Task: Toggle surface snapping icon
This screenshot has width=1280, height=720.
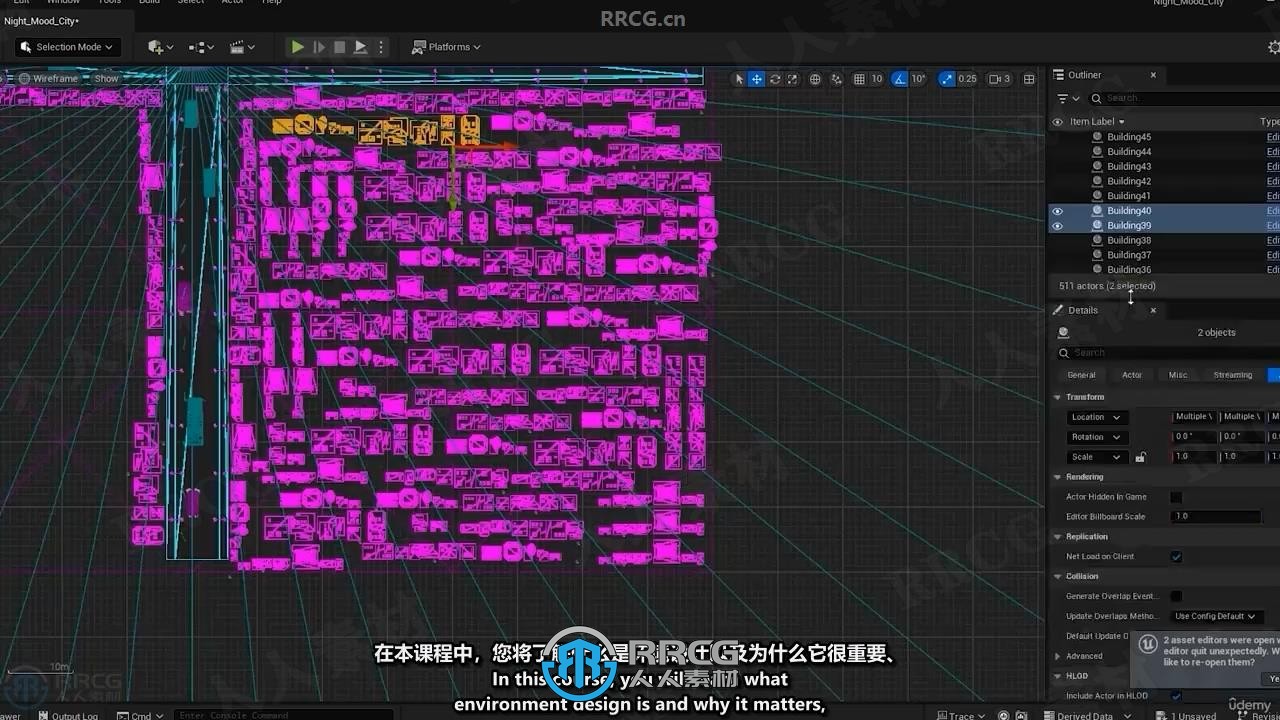Action: coord(837,79)
